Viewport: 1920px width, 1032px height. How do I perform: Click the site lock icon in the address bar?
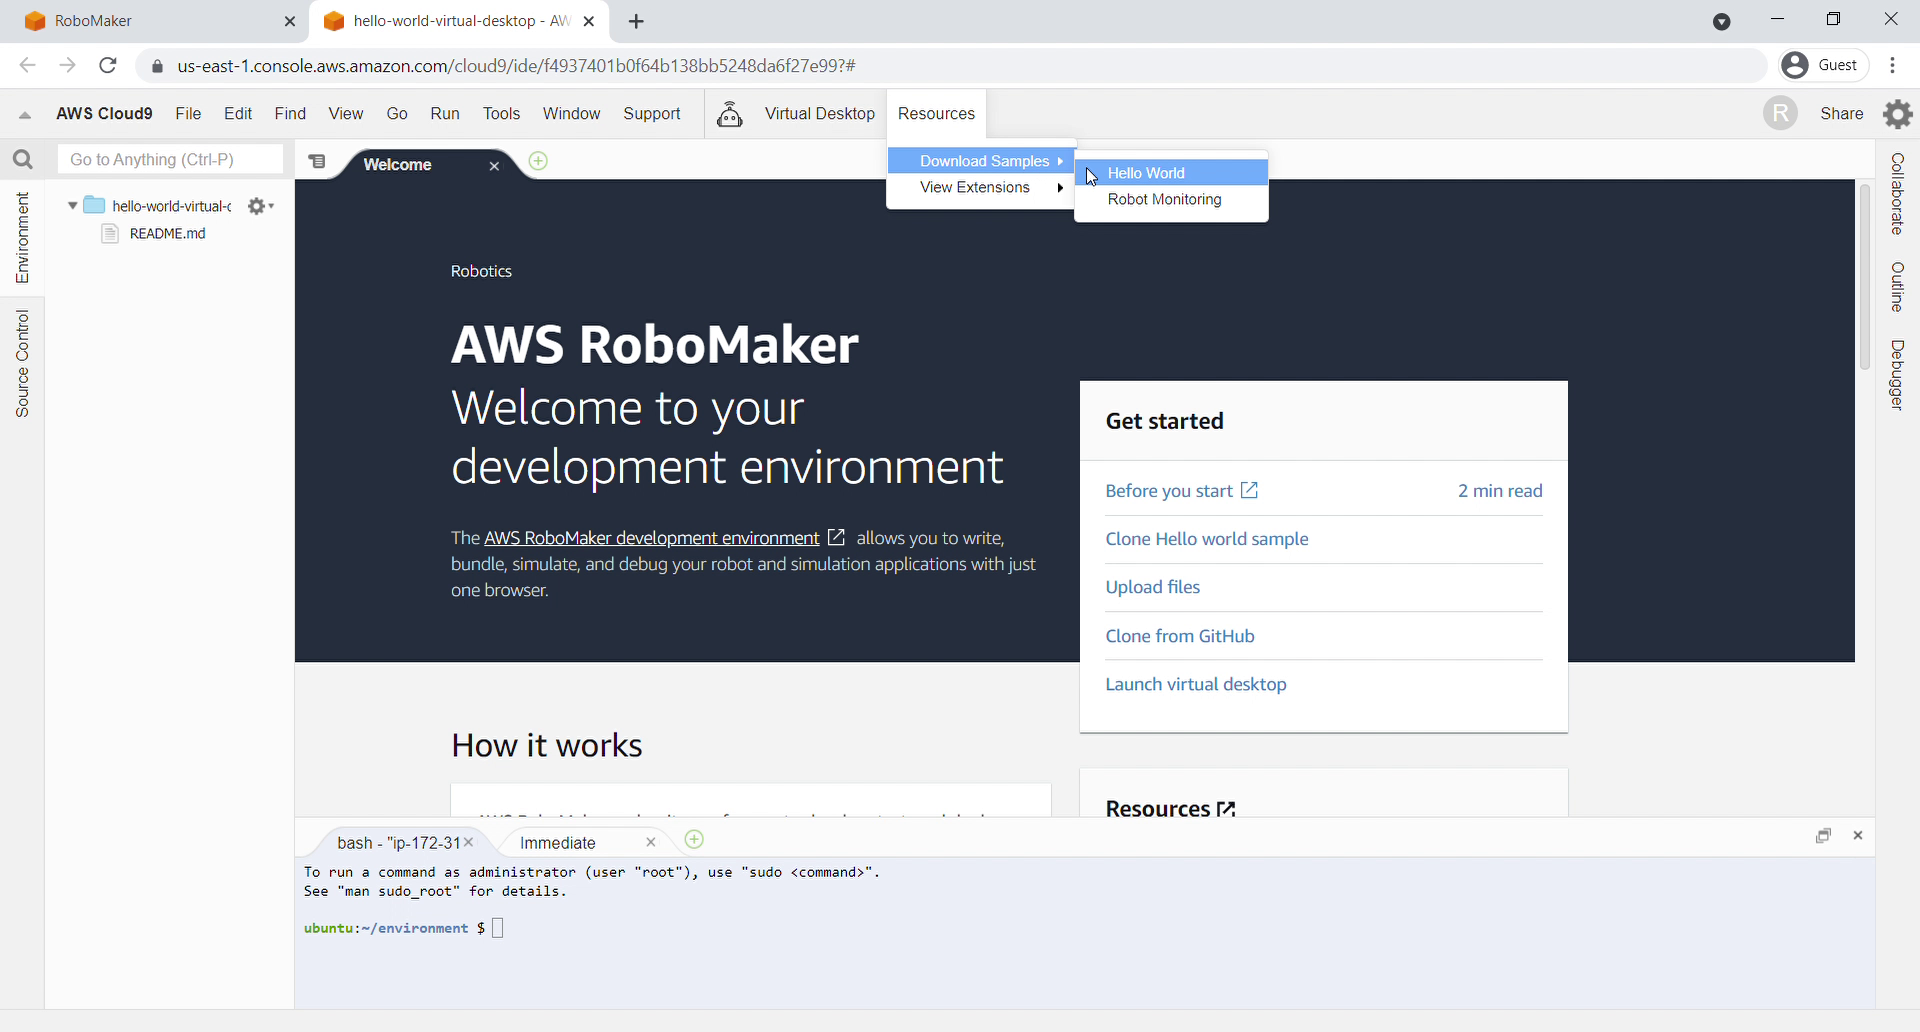(157, 67)
